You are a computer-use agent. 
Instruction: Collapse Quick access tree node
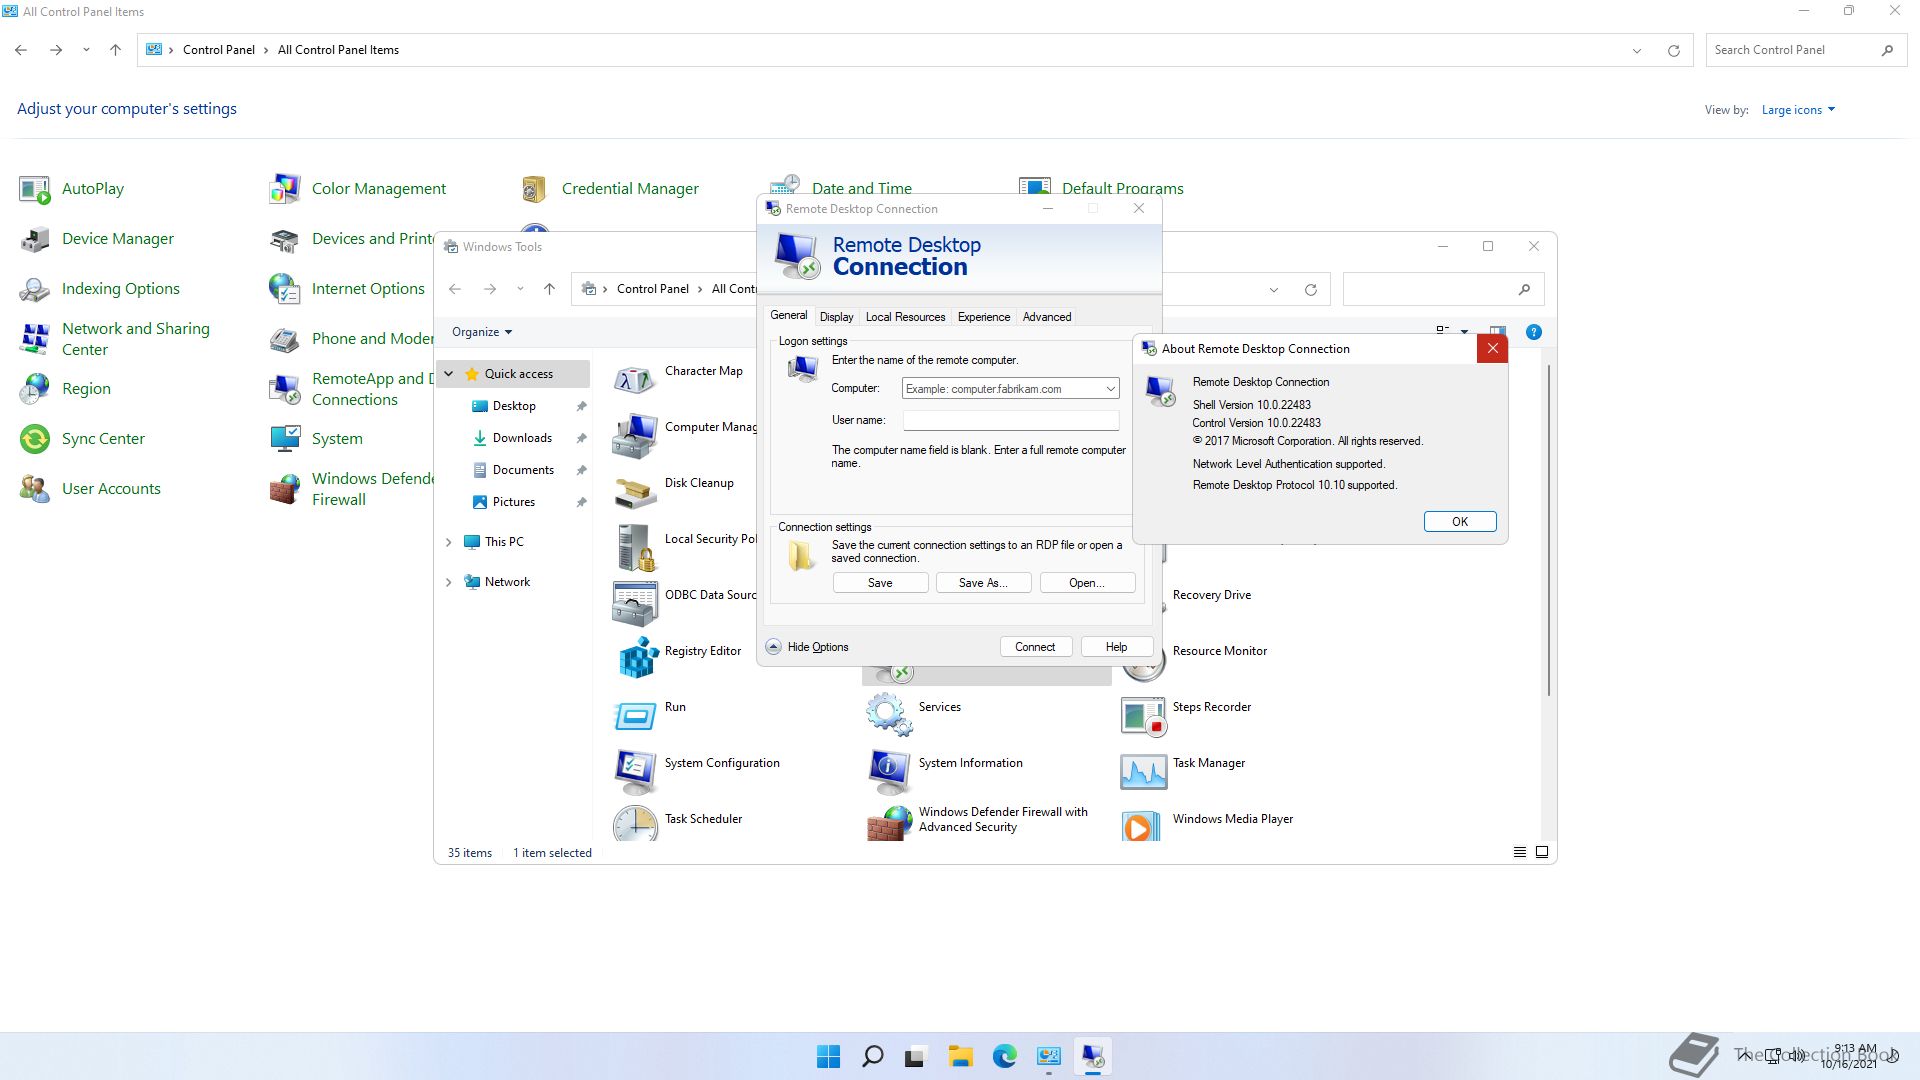pos(449,374)
